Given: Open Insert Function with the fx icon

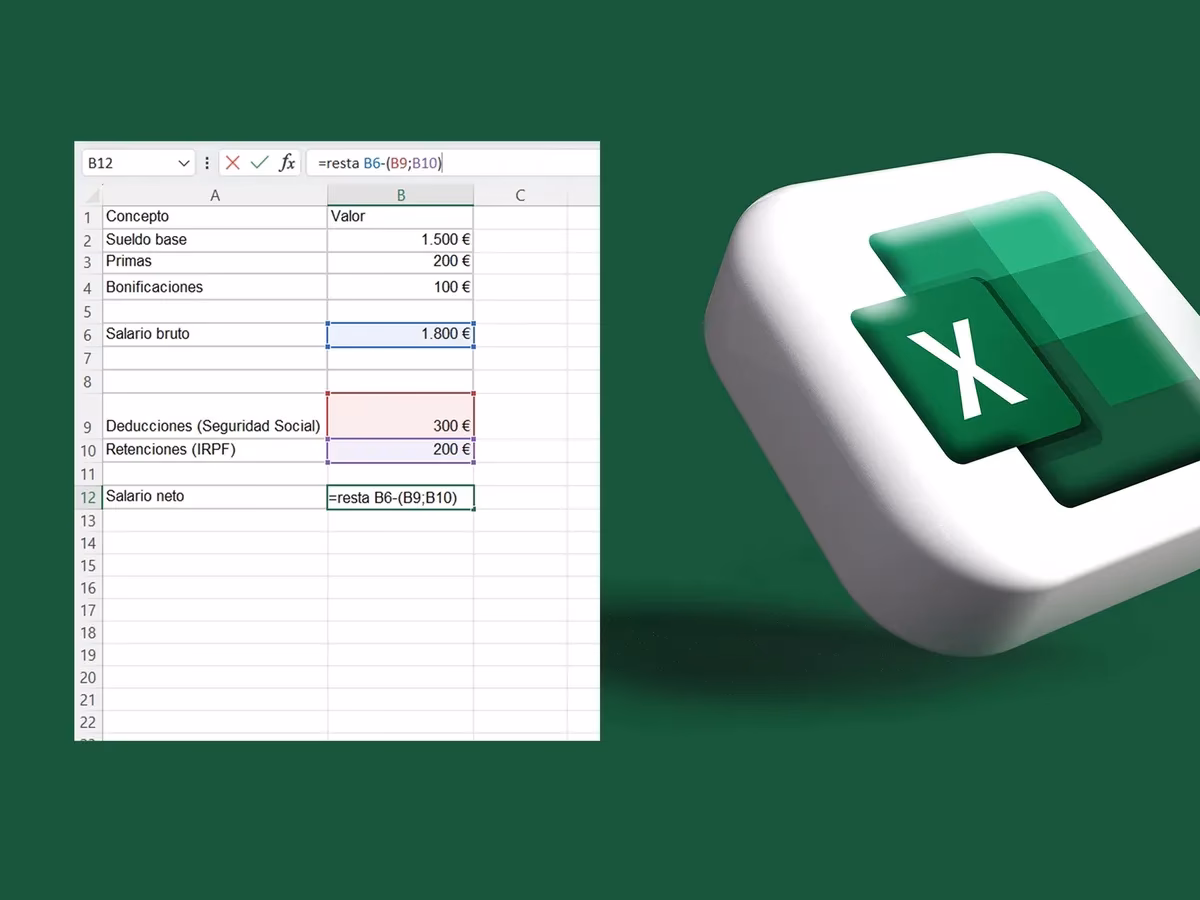Looking at the screenshot, I should pos(287,163).
